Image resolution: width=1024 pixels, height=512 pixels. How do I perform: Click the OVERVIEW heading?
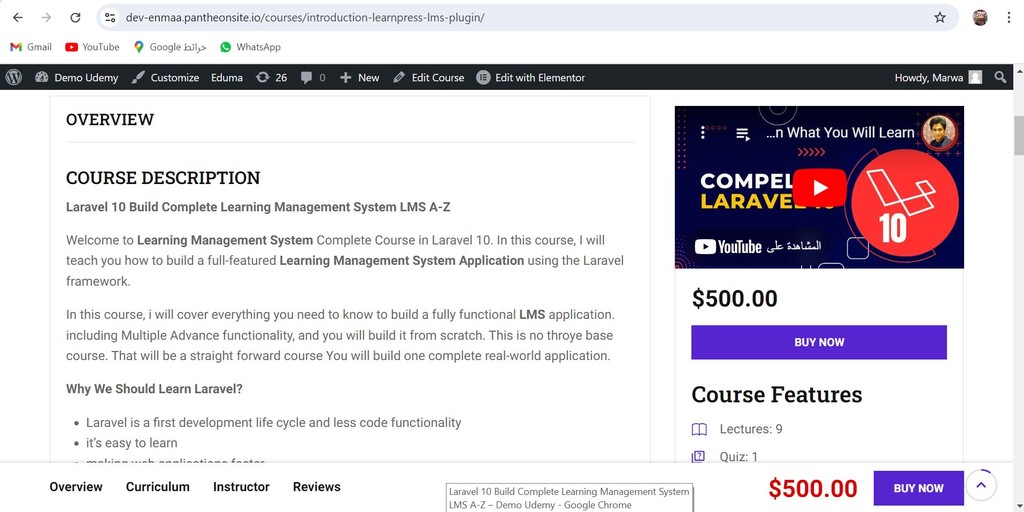110,120
